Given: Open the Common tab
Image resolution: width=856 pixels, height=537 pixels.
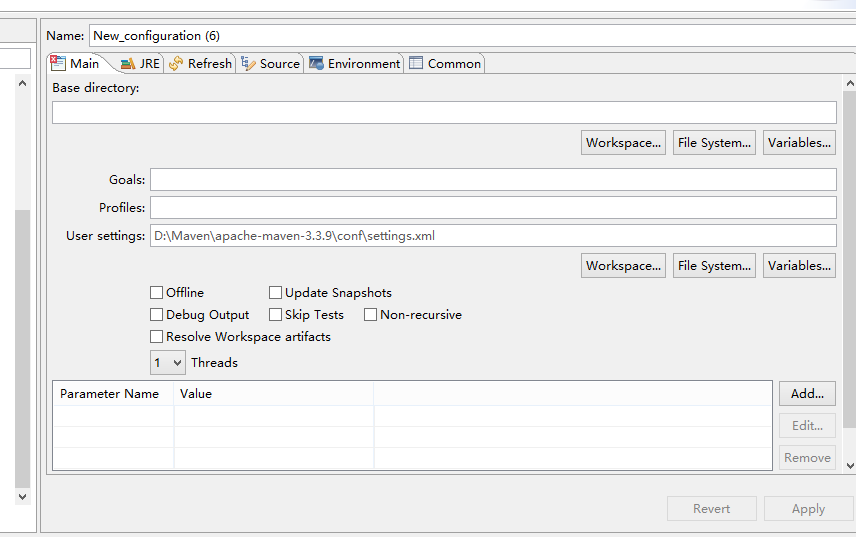Looking at the screenshot, I should pos(445,64).
